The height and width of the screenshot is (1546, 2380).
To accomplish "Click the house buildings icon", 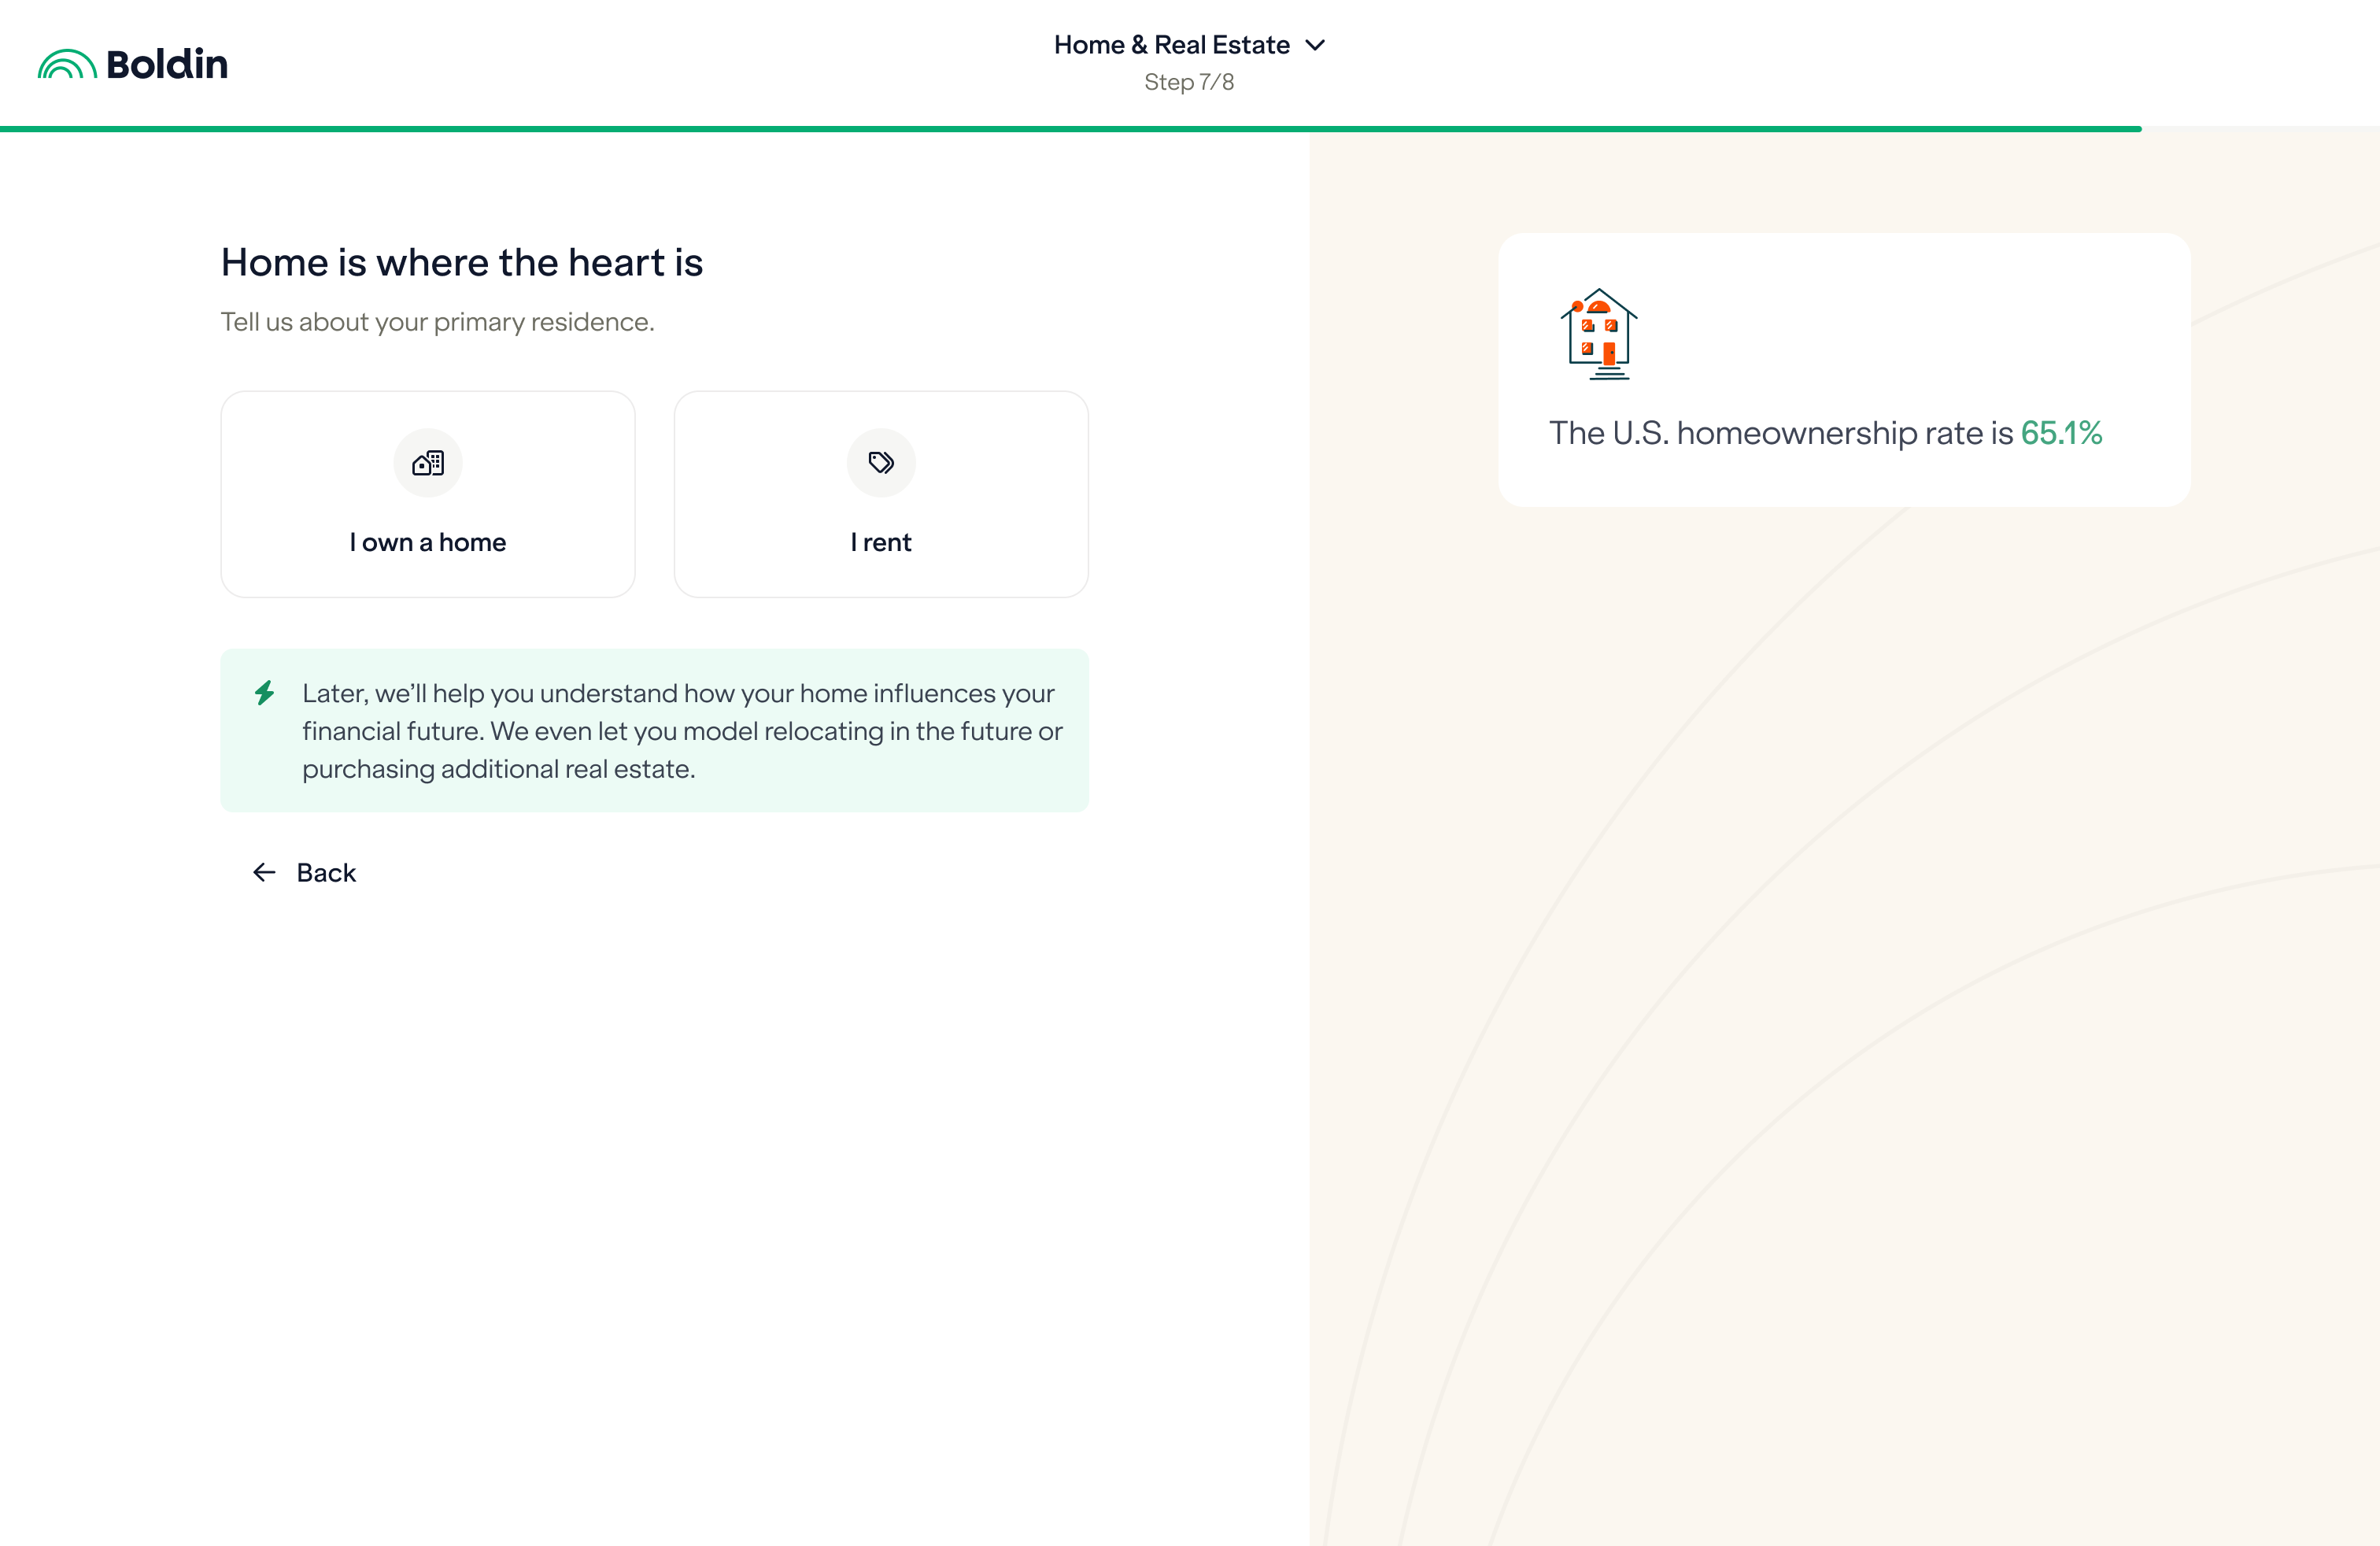I will click(x=428, y=462).
